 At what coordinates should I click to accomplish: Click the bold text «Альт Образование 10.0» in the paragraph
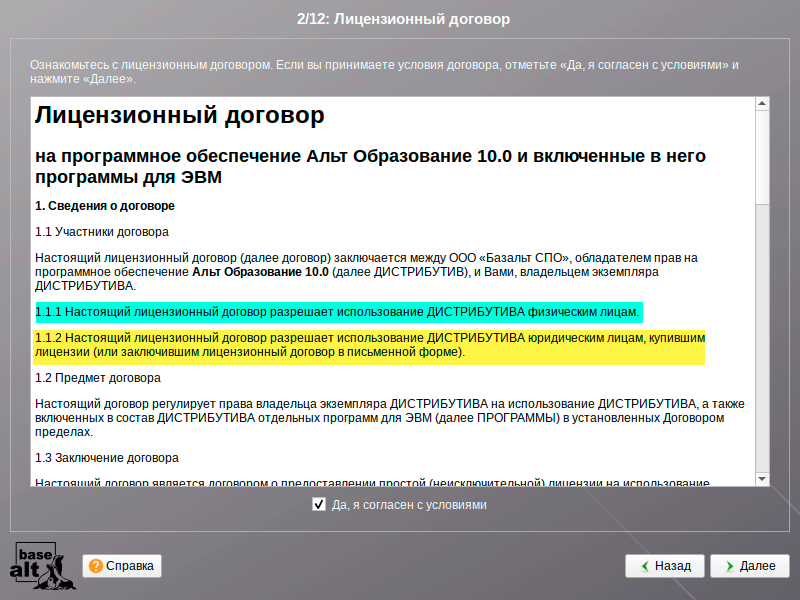tap(260, 272)
